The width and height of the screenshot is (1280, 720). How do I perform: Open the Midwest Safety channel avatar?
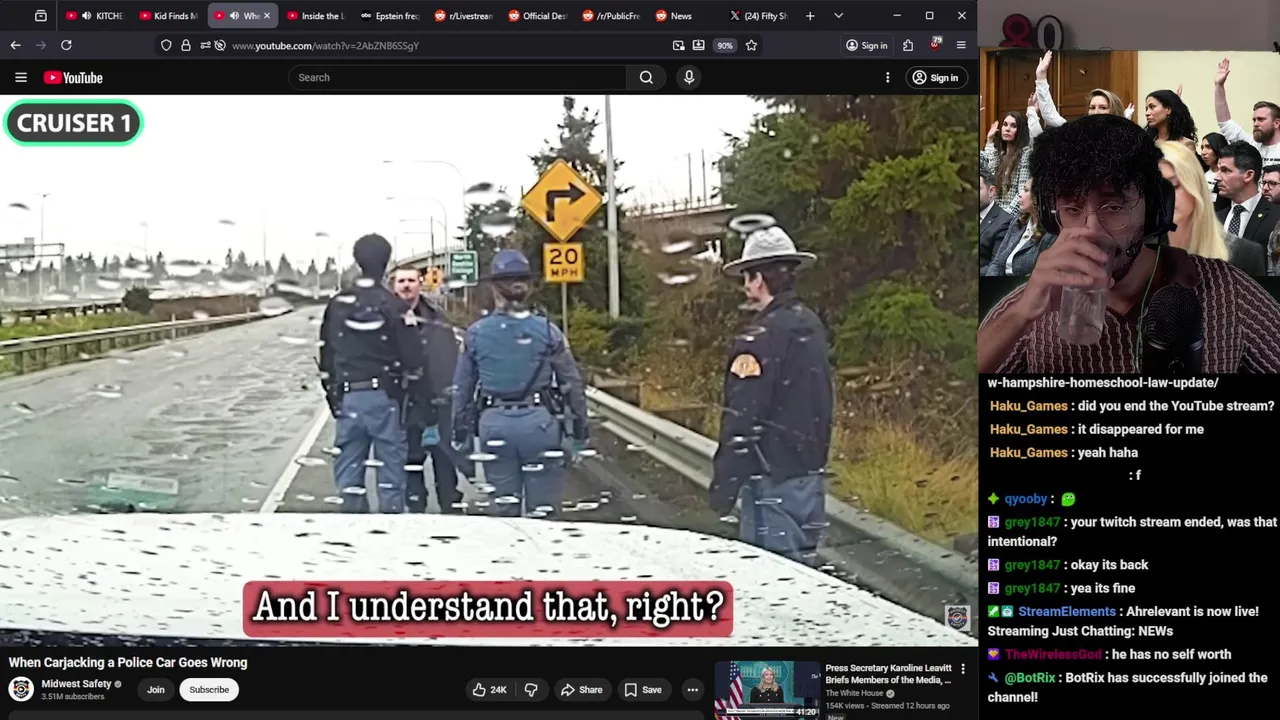coord(21,689)
